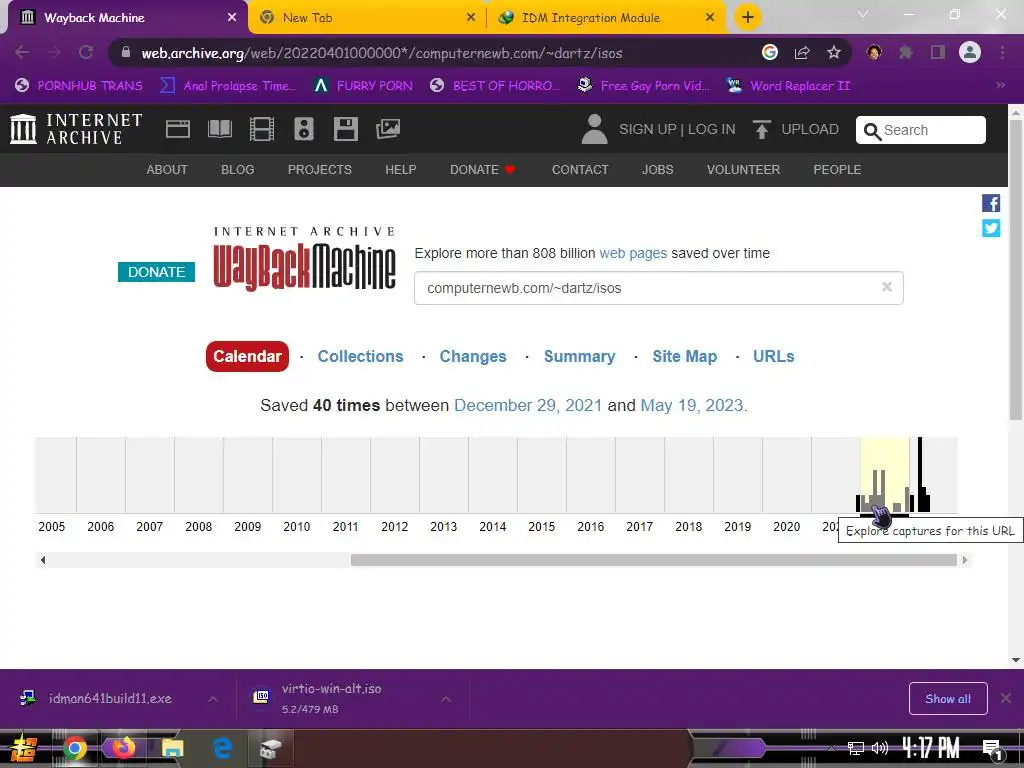Open the Changes view
The width and height of the screenshot is (1024, 768).
click(x=473, y=356)
